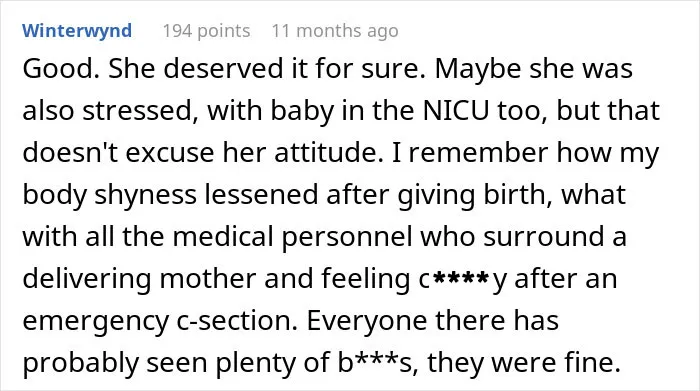The width and height of the screenshot is (700, 391).
Task: Open the 11 months ago permalink
Action: click(x=335, y=31)
